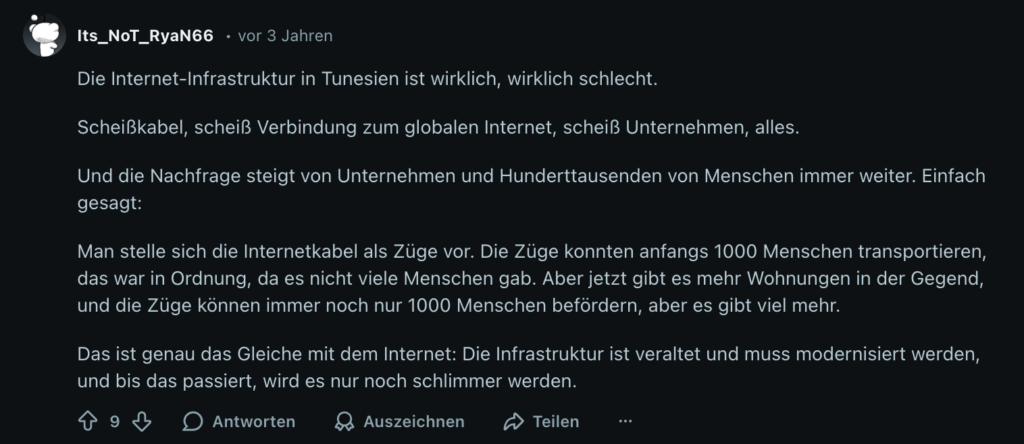This screenshot has width=1024, height=444.
Task: Upvote the comment by Its_NoT_RyaN66
Action: [87, 421]
